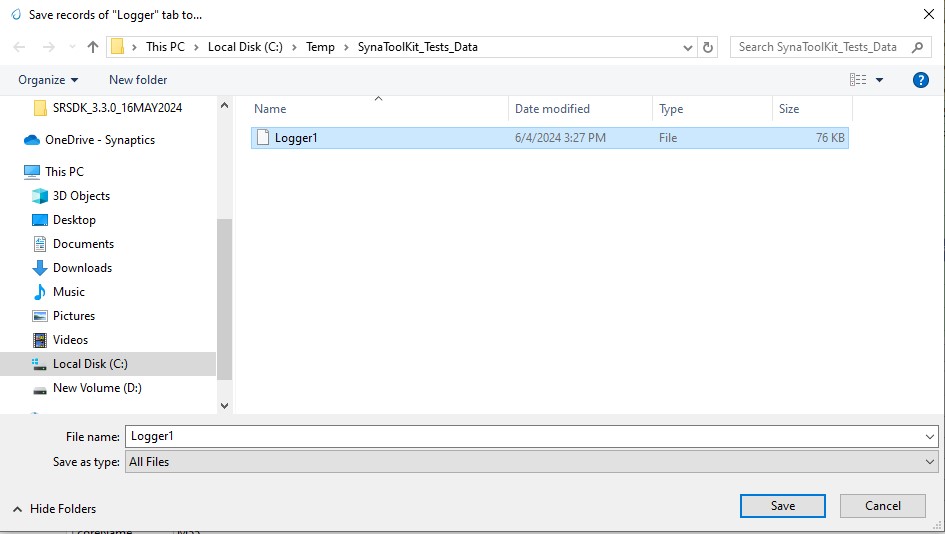Select New Volume (D:) drive
This screenshot has width=945, height=534.
pos(96,388)
